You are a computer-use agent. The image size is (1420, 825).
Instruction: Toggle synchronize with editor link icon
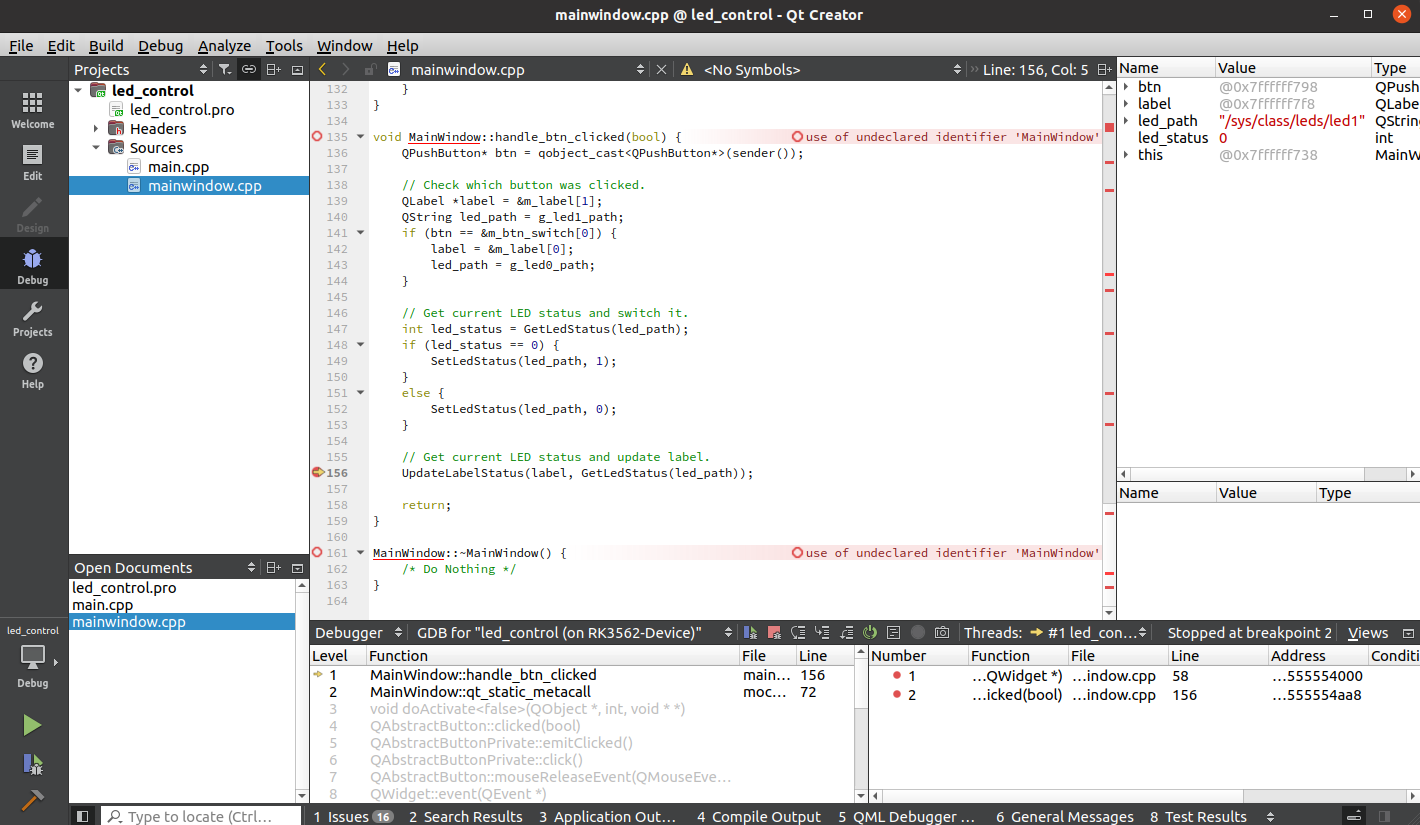pos(249,69)
